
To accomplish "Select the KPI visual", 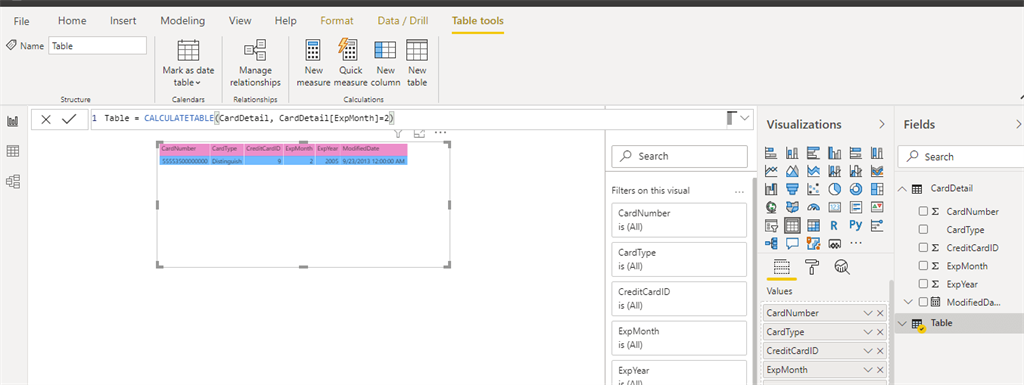I will (x=877, y=208).
